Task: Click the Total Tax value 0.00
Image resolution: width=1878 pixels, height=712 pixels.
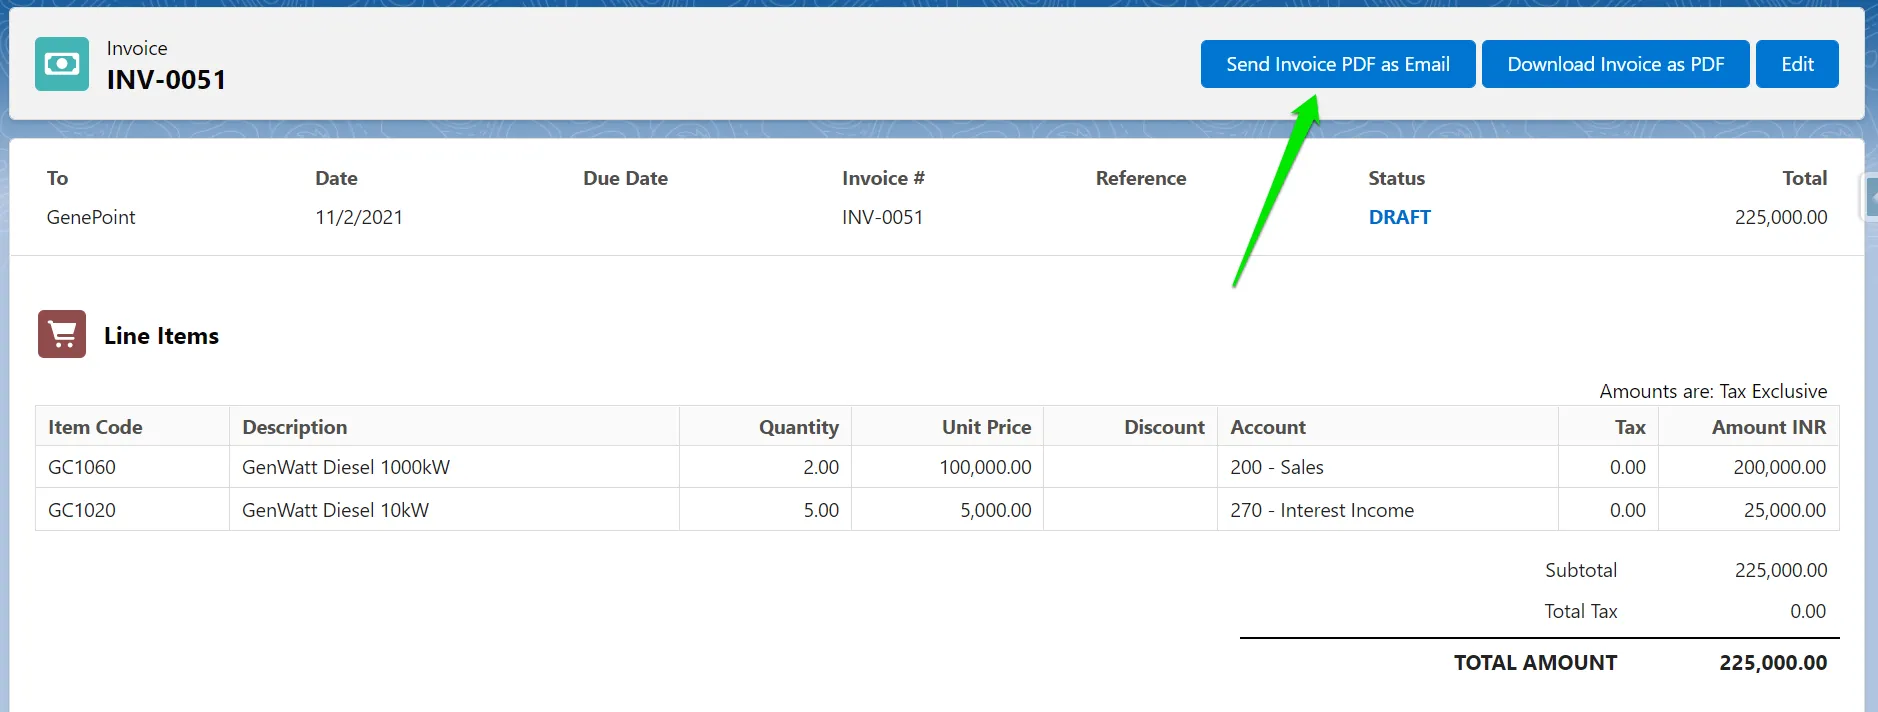Action: pos(1808,611)
